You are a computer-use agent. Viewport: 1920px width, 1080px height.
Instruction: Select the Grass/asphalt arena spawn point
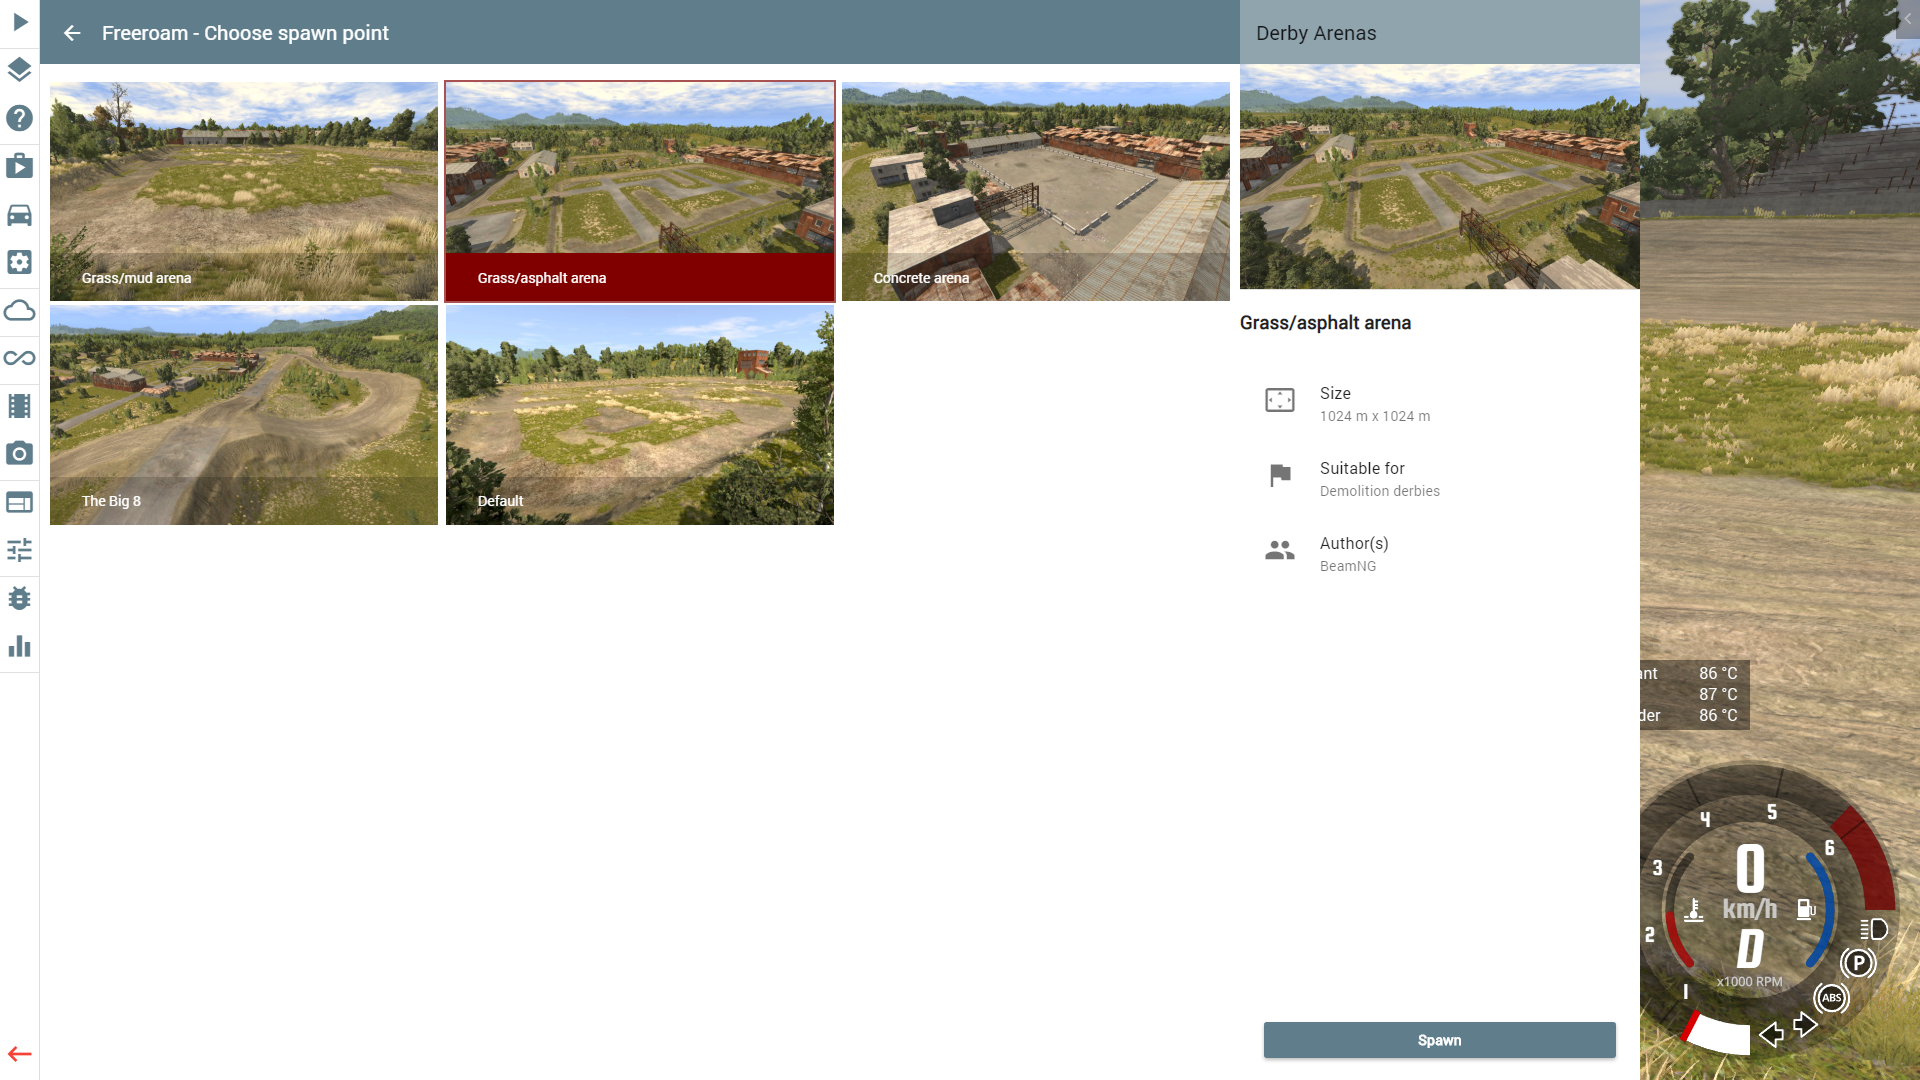click(640, 191)
